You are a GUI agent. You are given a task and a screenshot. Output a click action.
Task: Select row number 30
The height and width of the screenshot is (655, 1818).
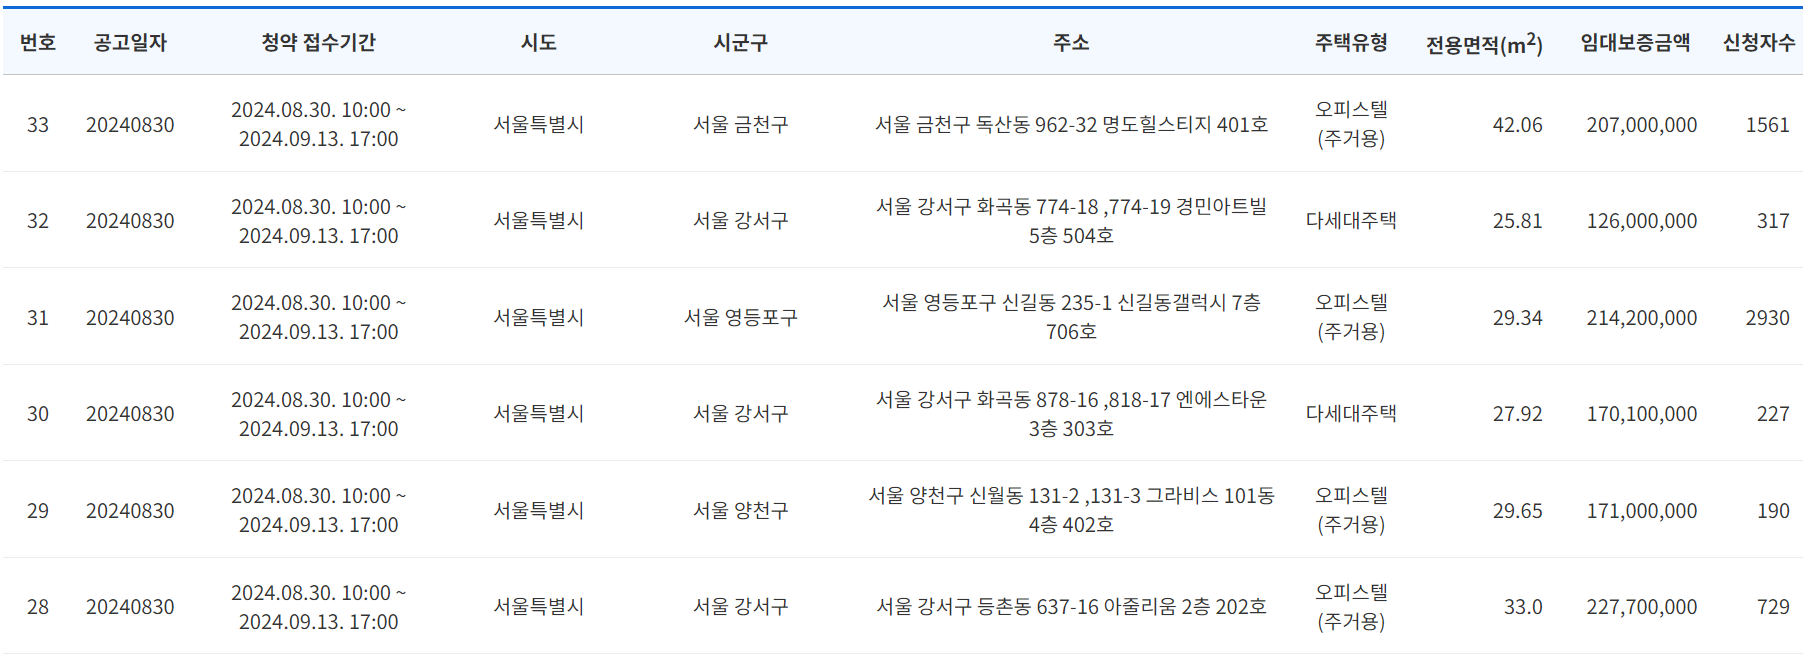coord(38,414)
